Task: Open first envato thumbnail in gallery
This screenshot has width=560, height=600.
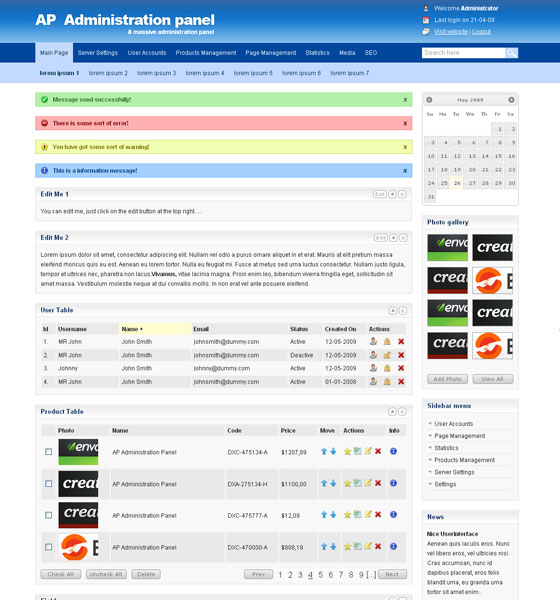Action: coord(447,248)
